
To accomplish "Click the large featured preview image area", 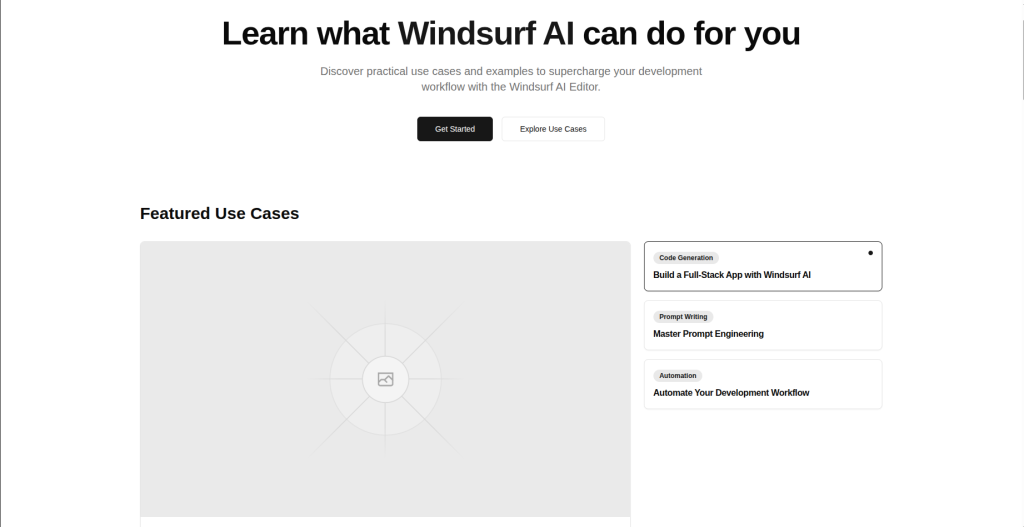I will (385, 379).
